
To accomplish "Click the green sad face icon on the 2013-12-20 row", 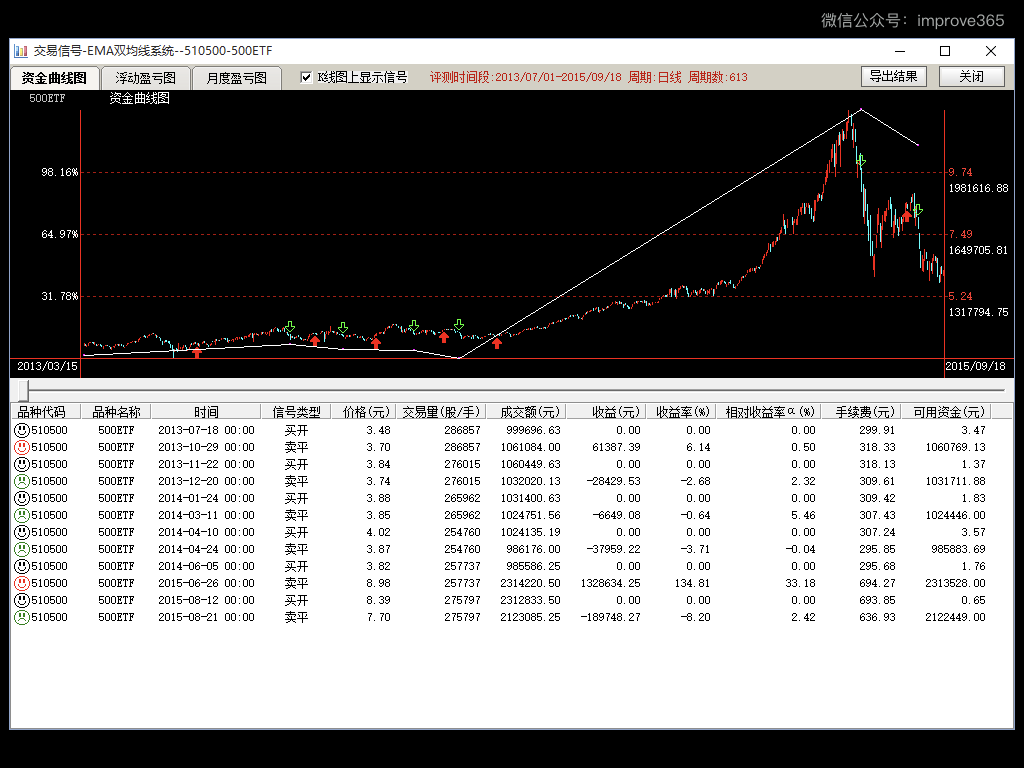I will pos(21,481).
